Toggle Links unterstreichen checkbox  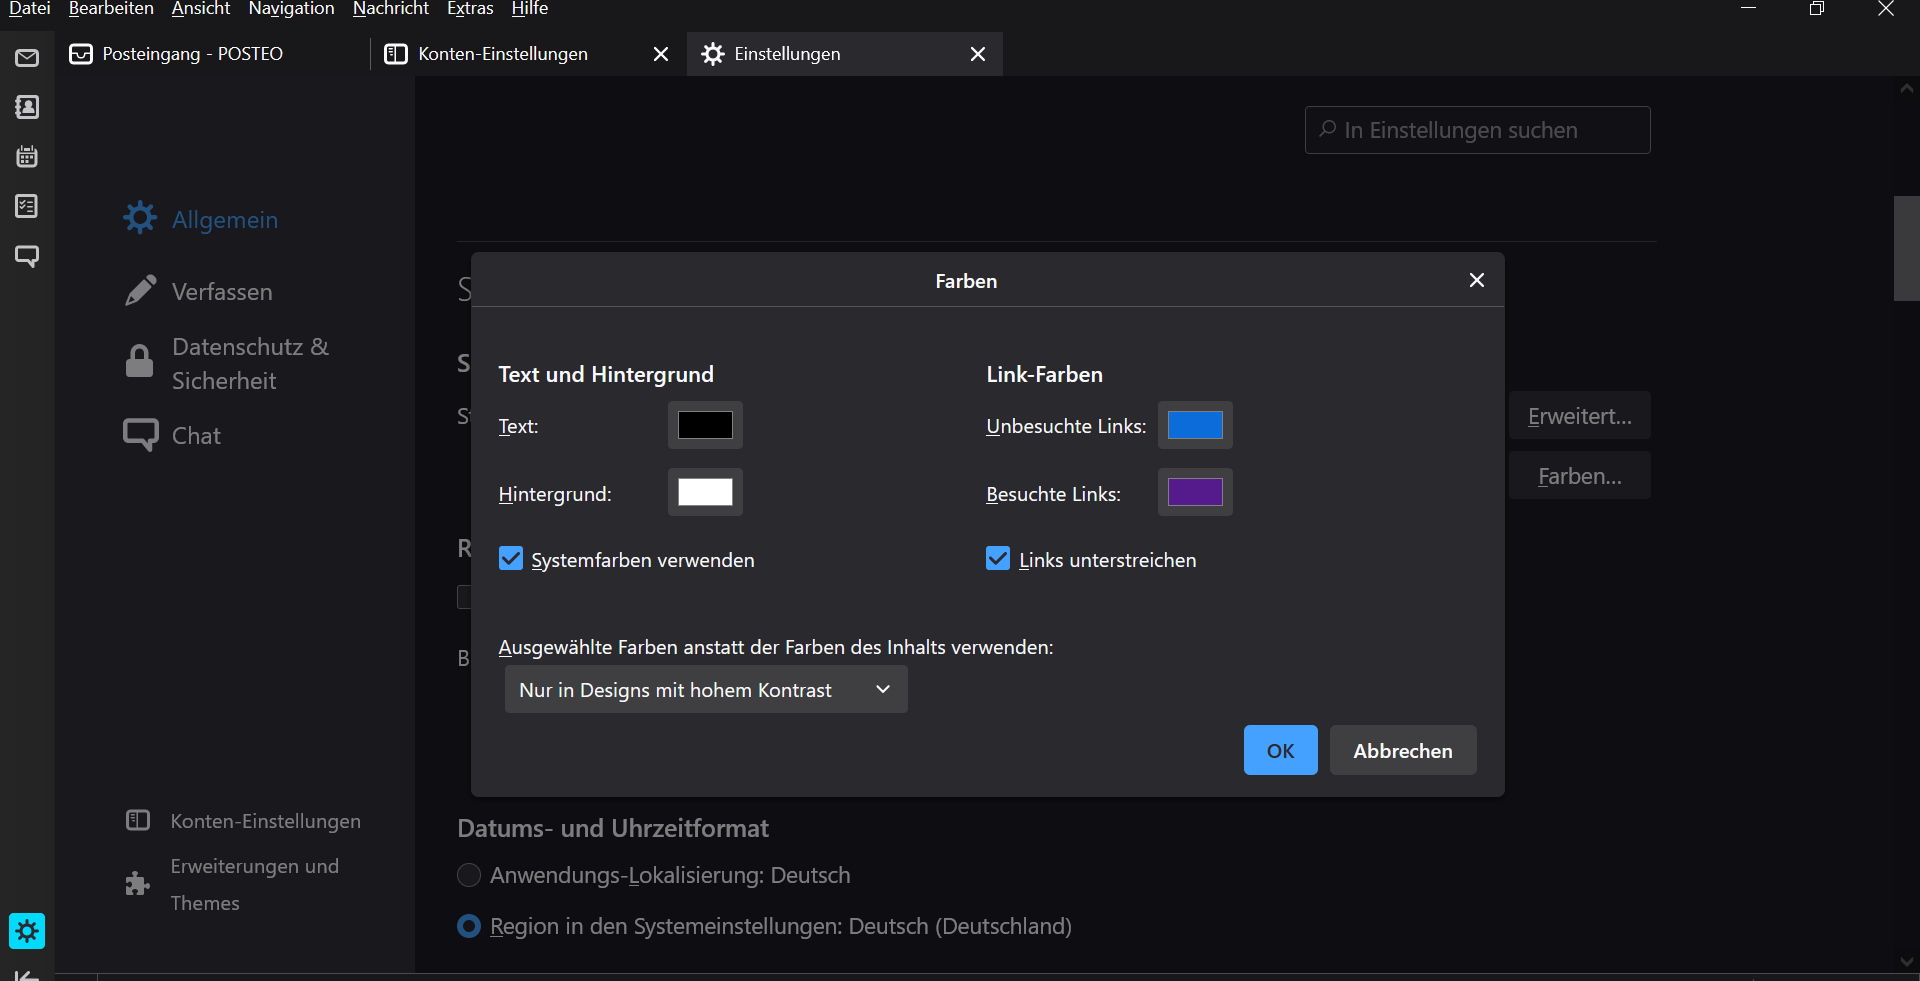[x=998, y=559]
